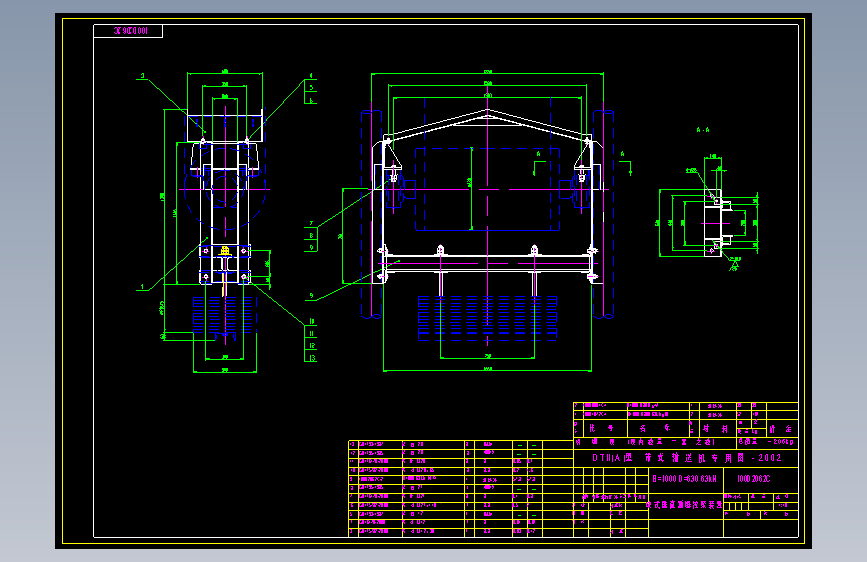Click the 1000 2062C drawing code cell
The image size is (867, 562).
754,478
